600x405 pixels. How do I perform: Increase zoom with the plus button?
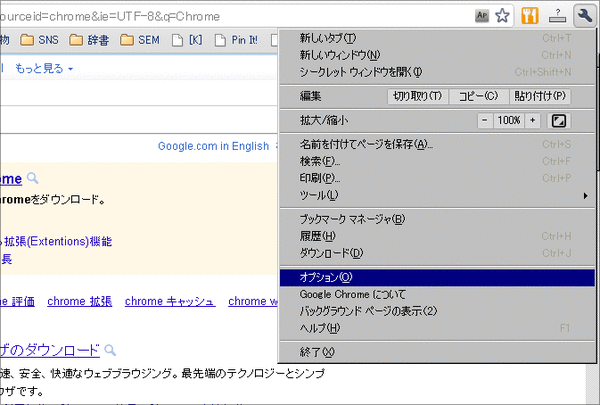[x=533, y=121]
